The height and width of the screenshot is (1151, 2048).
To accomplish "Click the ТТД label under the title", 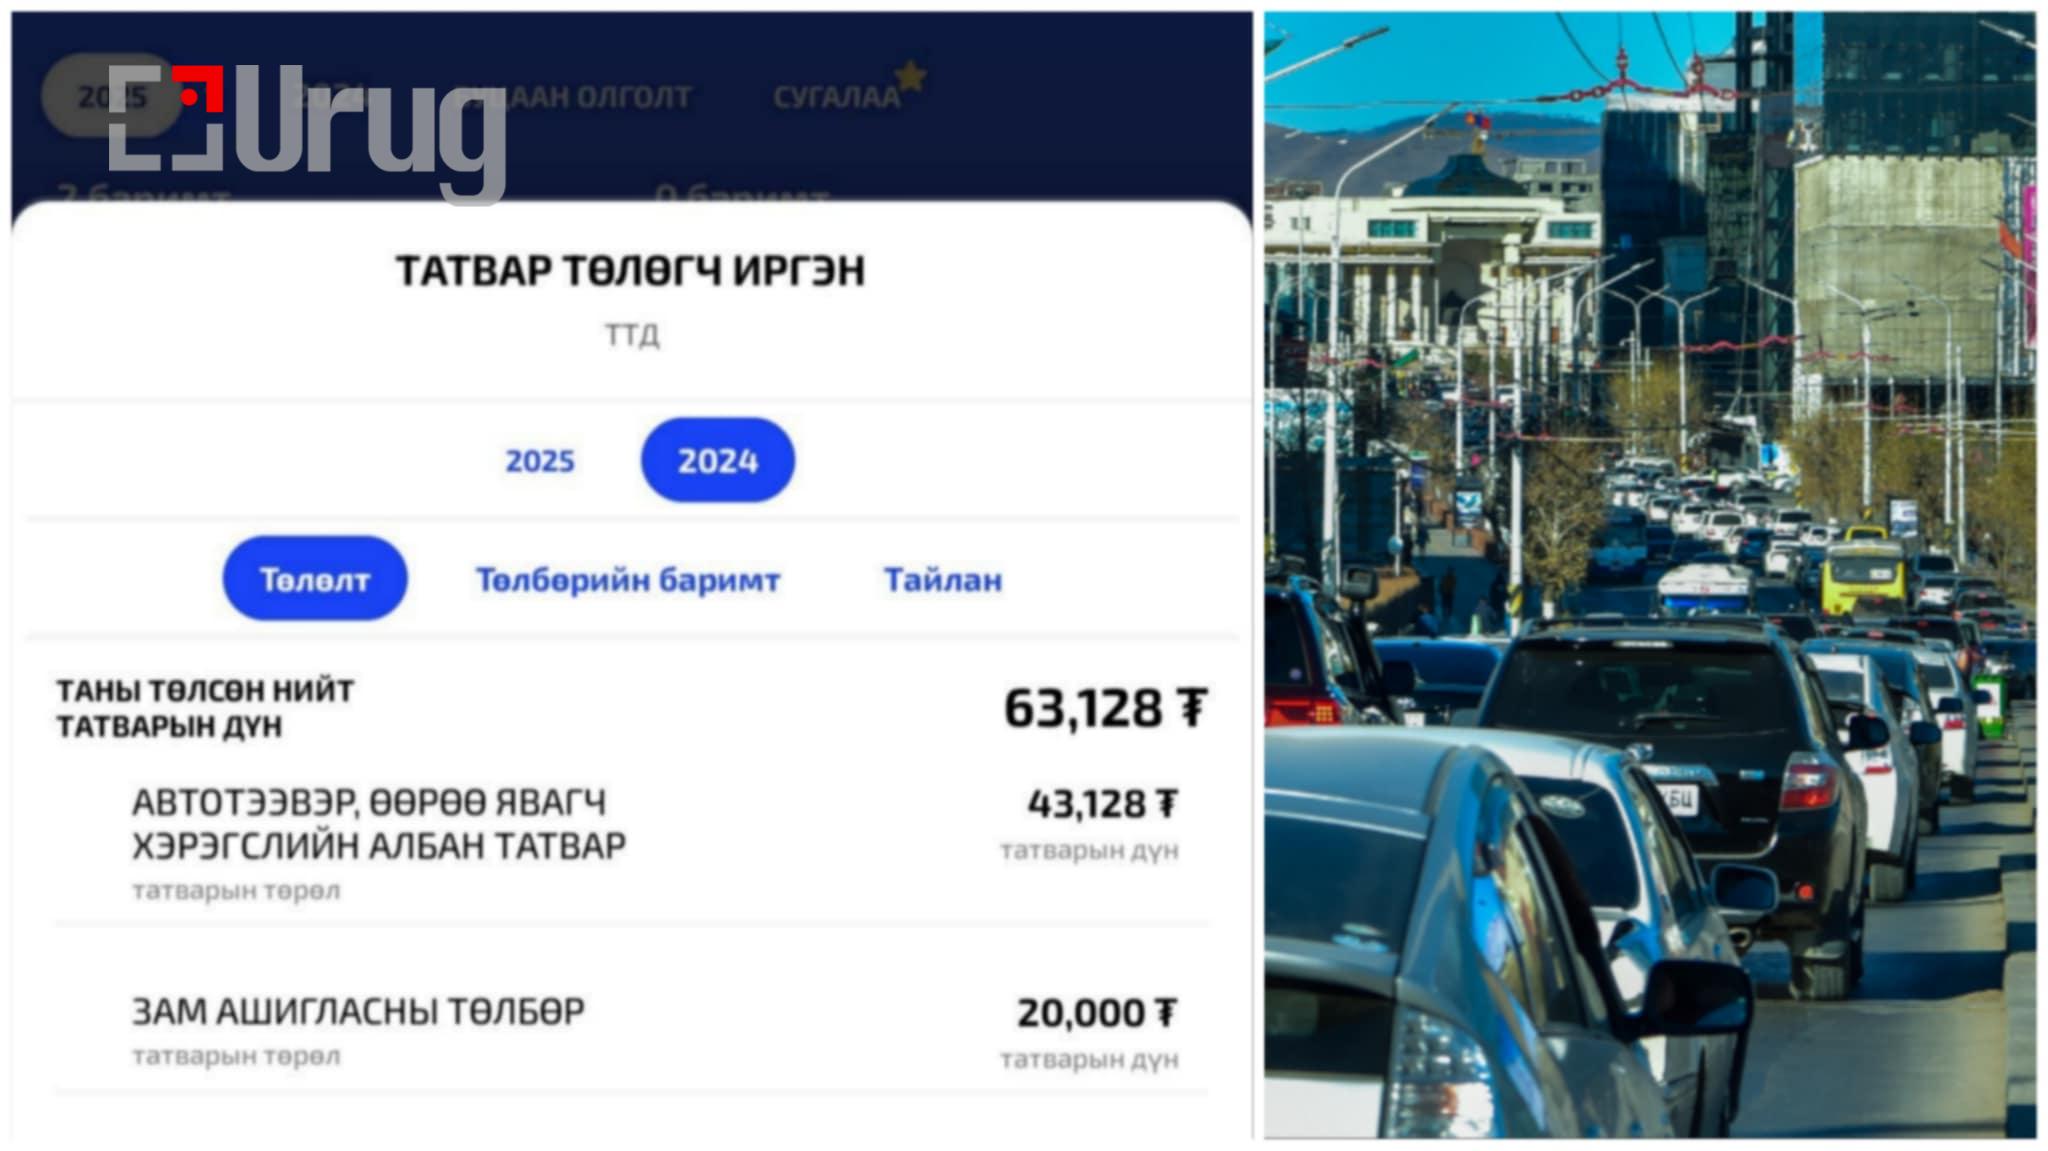I will click(x=632, y=334).
